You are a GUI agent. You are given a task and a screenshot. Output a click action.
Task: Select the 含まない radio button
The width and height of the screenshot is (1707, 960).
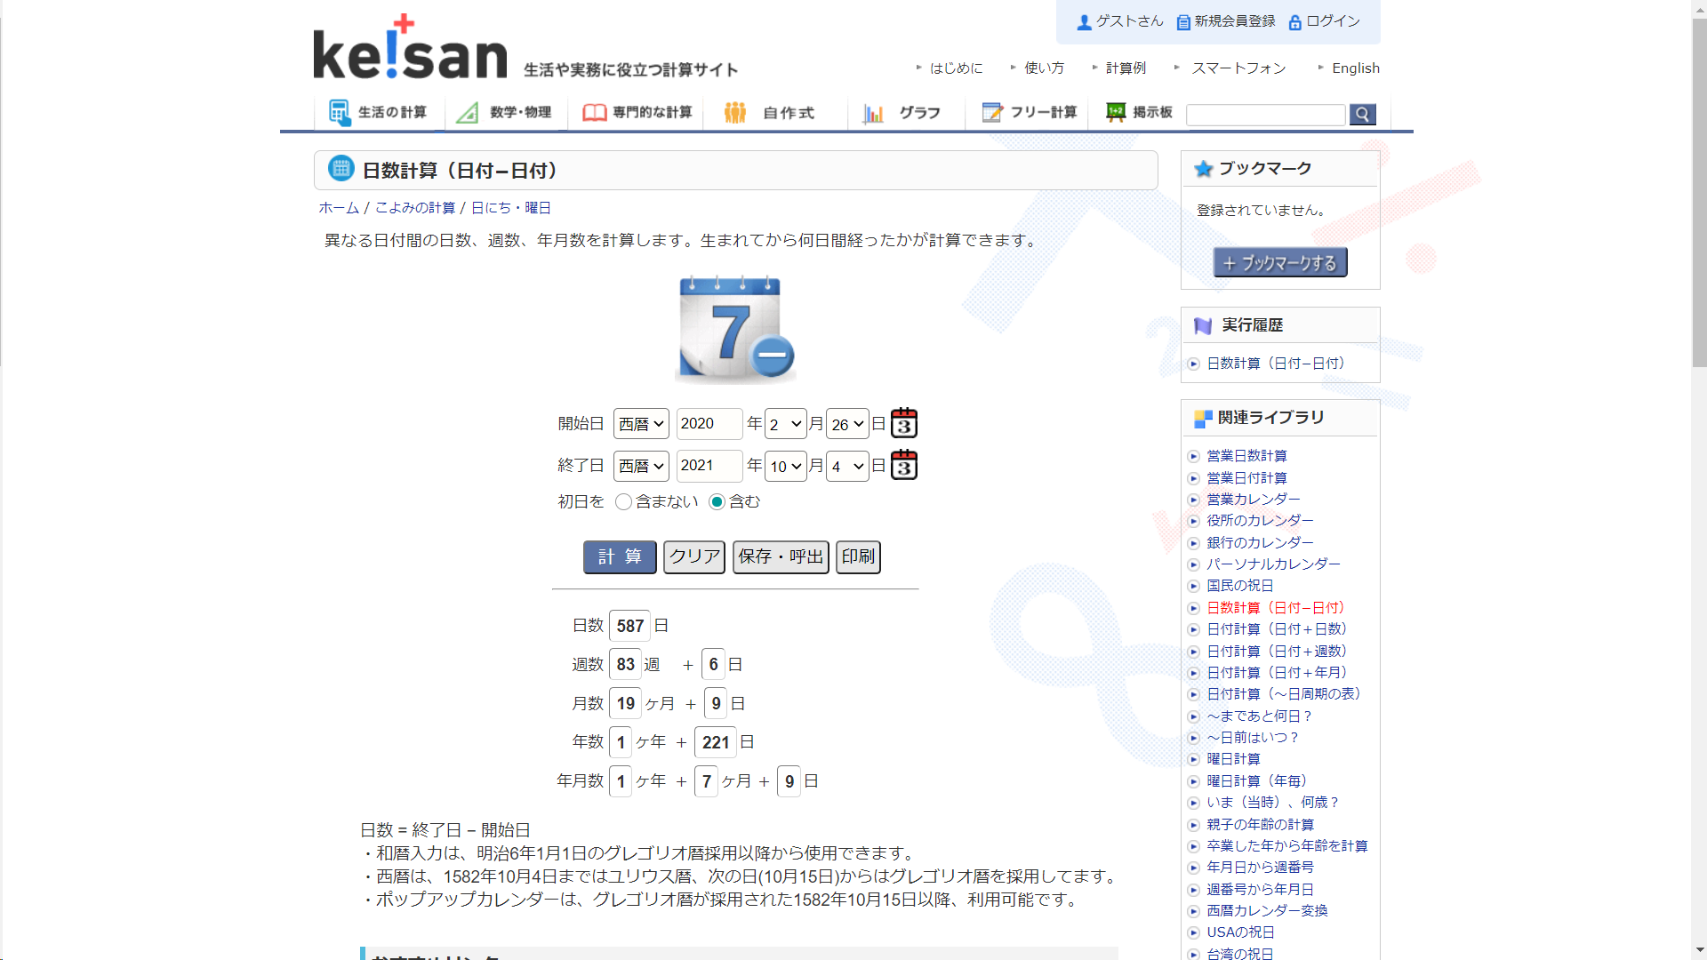tap(624, 502)
